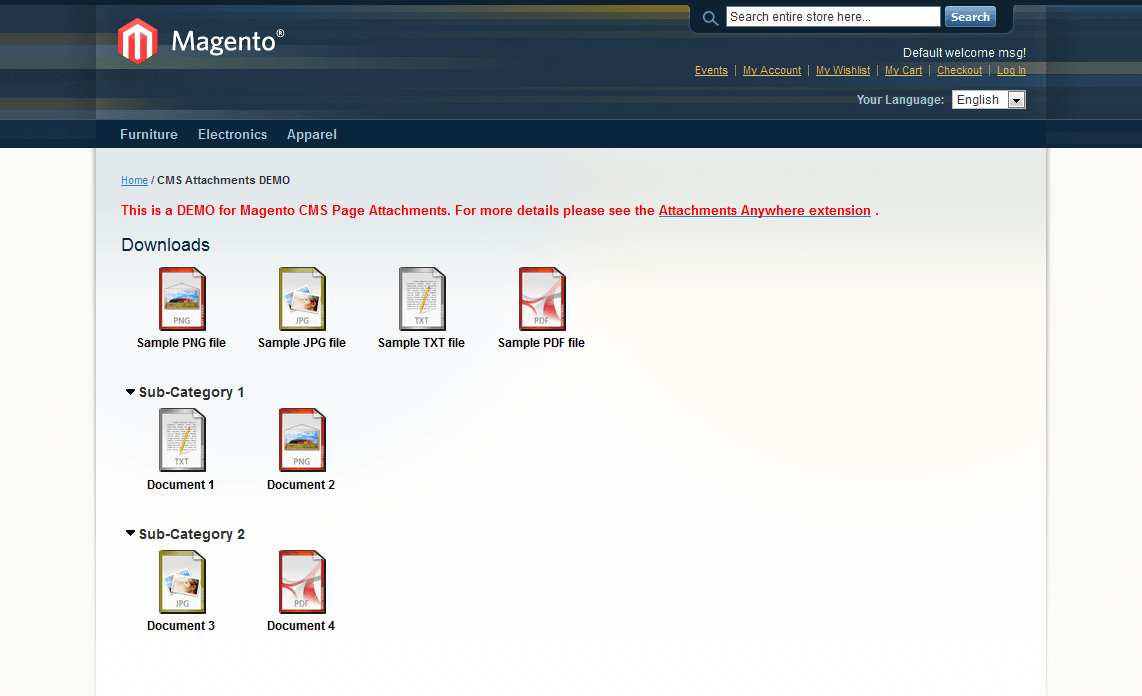1142x696 pixels.
Task: Follow the Attachments Anywhere extension link
Action: (x=764, y=211)
